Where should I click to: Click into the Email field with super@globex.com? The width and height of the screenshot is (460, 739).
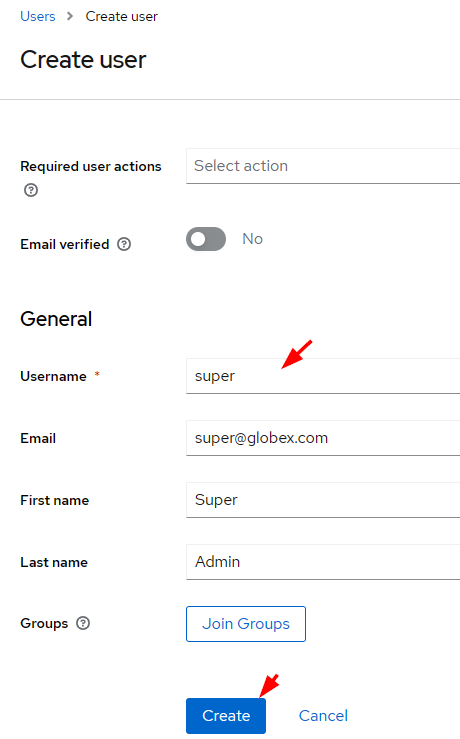(x=323, y=438)
